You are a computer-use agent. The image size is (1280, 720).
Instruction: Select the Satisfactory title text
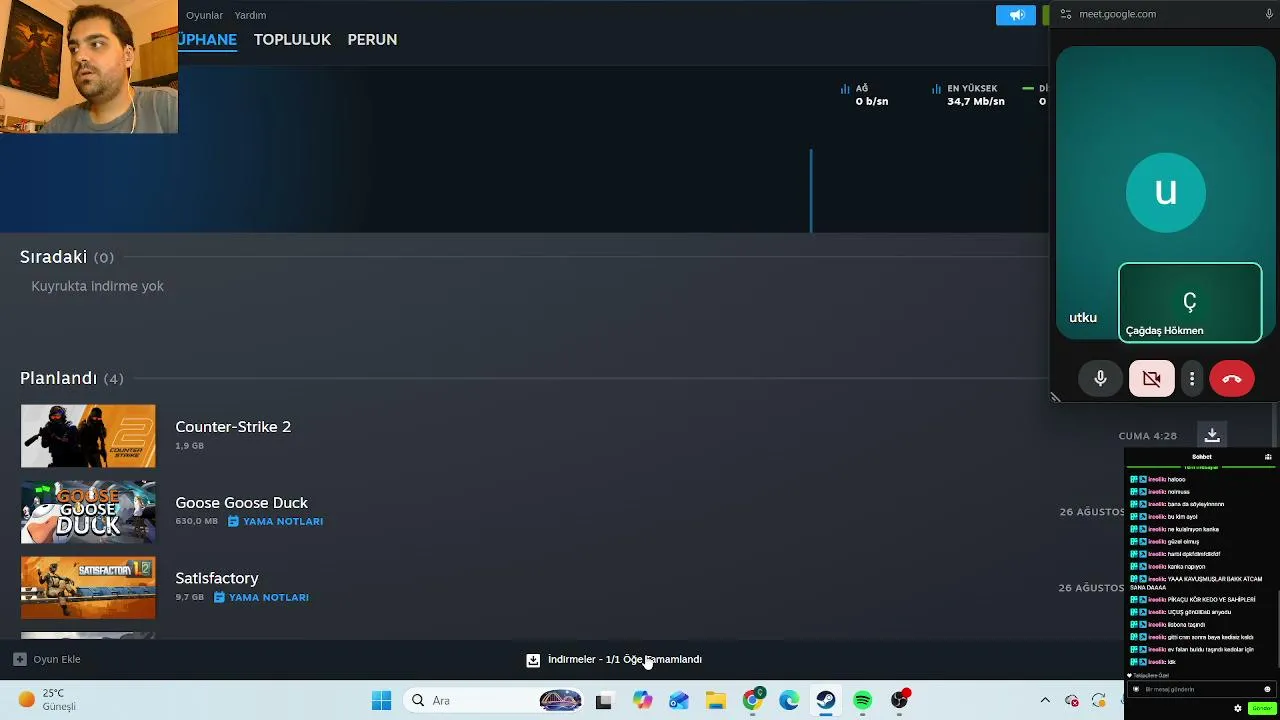[x=217, y=578]
